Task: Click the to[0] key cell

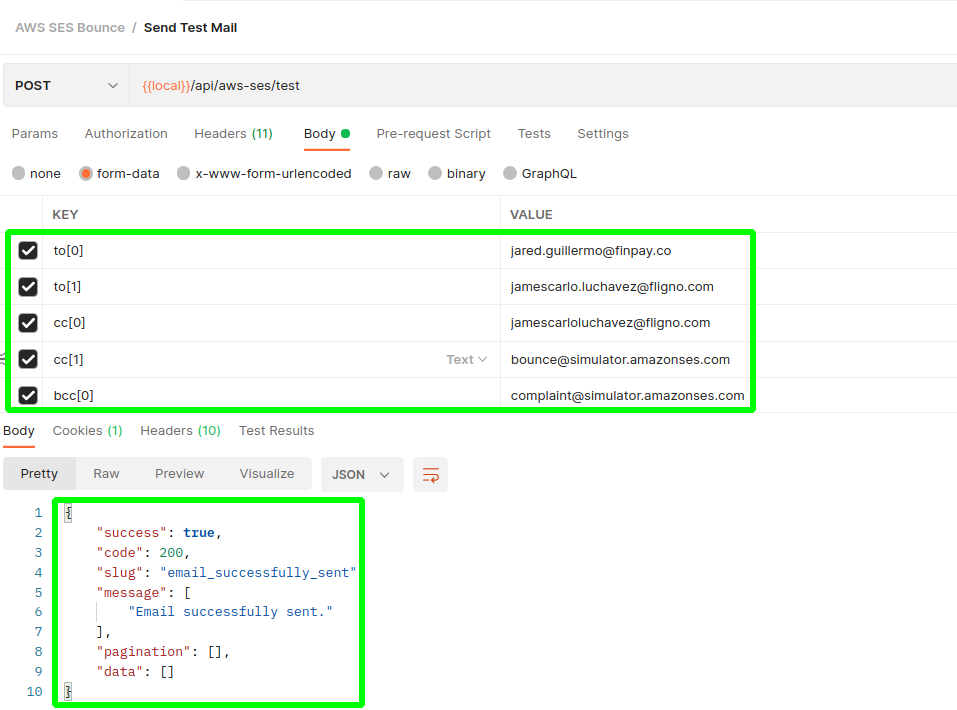Action: pos(272,250)
